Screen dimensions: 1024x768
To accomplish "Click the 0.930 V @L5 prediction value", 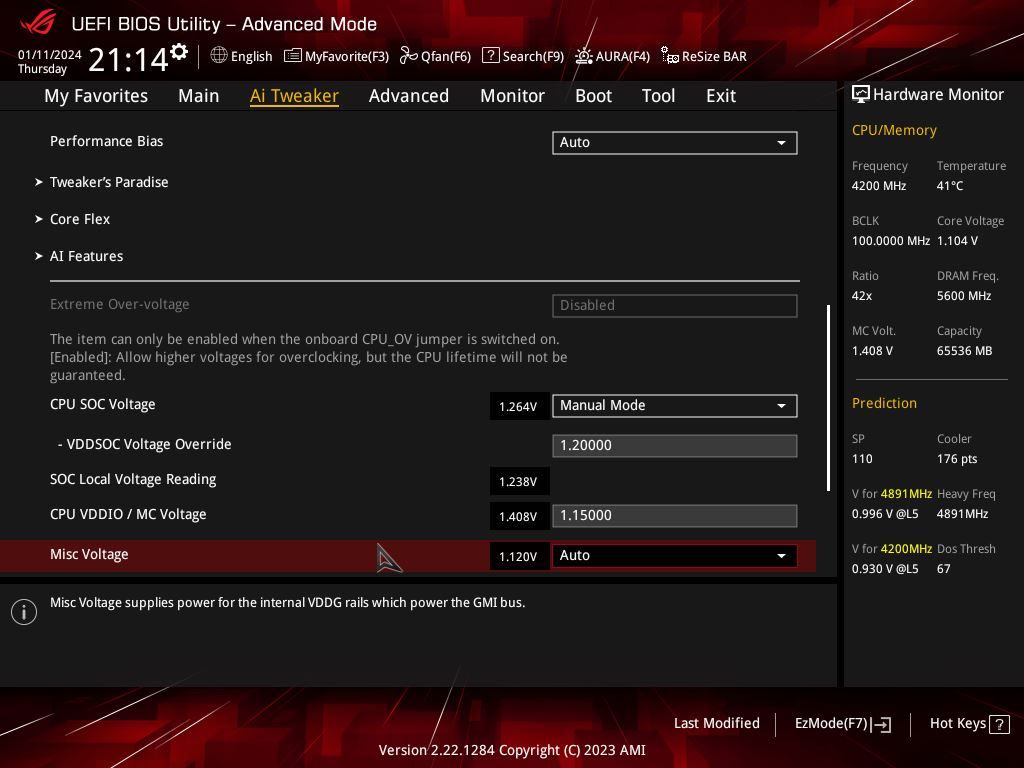I will pyautogui.click(x=885, y=569).
